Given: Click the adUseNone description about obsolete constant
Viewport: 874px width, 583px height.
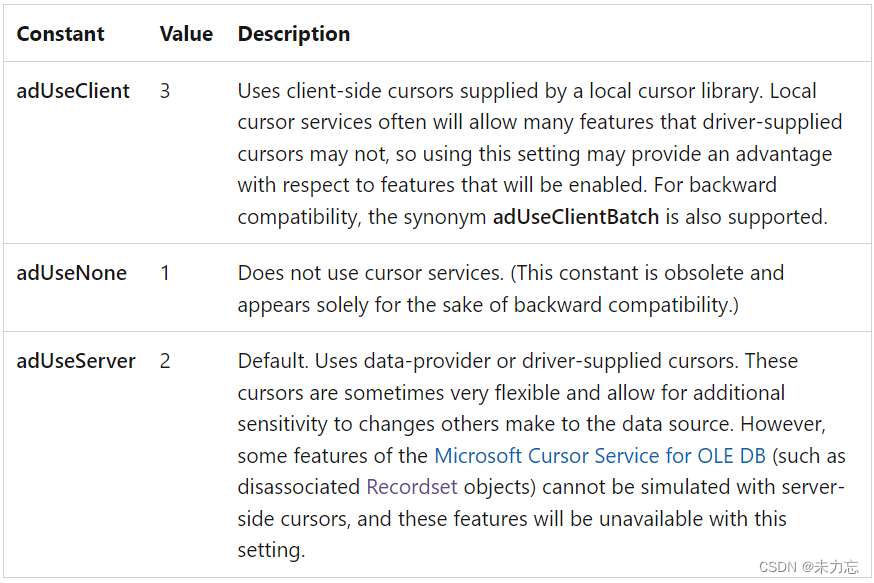Looking at the screenshot, I should 510,273.
